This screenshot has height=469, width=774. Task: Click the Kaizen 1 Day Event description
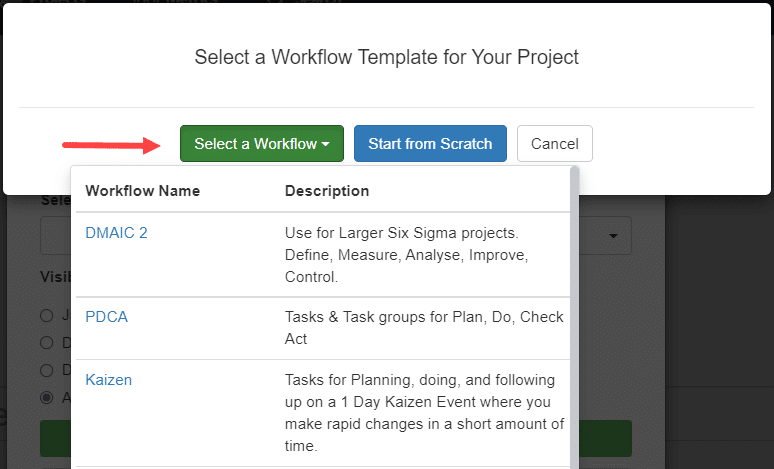click(424, 414)
